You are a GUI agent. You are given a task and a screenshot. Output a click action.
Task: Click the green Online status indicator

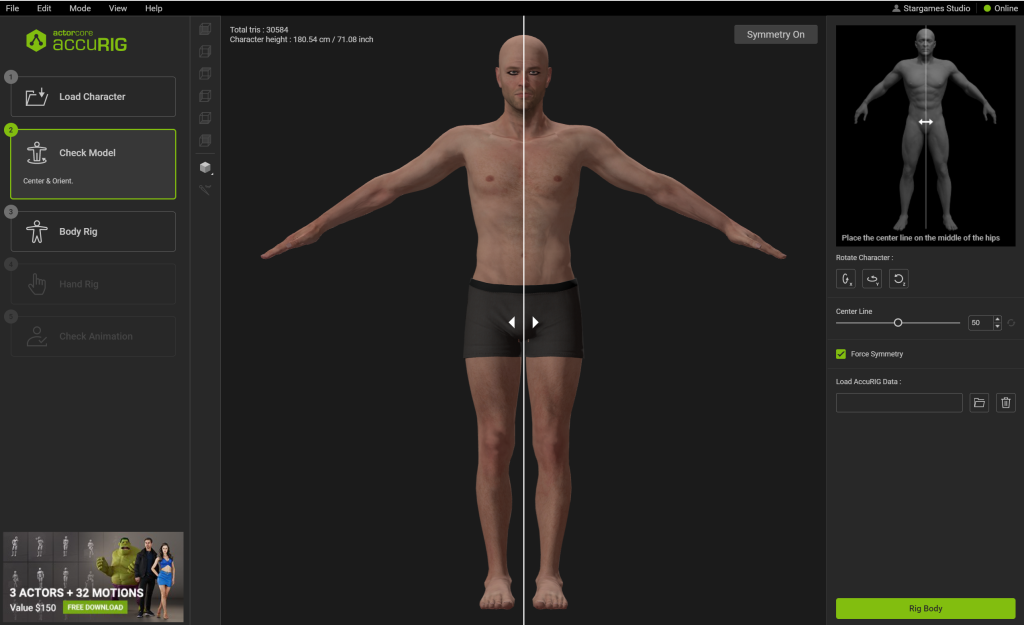tap(987, 8)
